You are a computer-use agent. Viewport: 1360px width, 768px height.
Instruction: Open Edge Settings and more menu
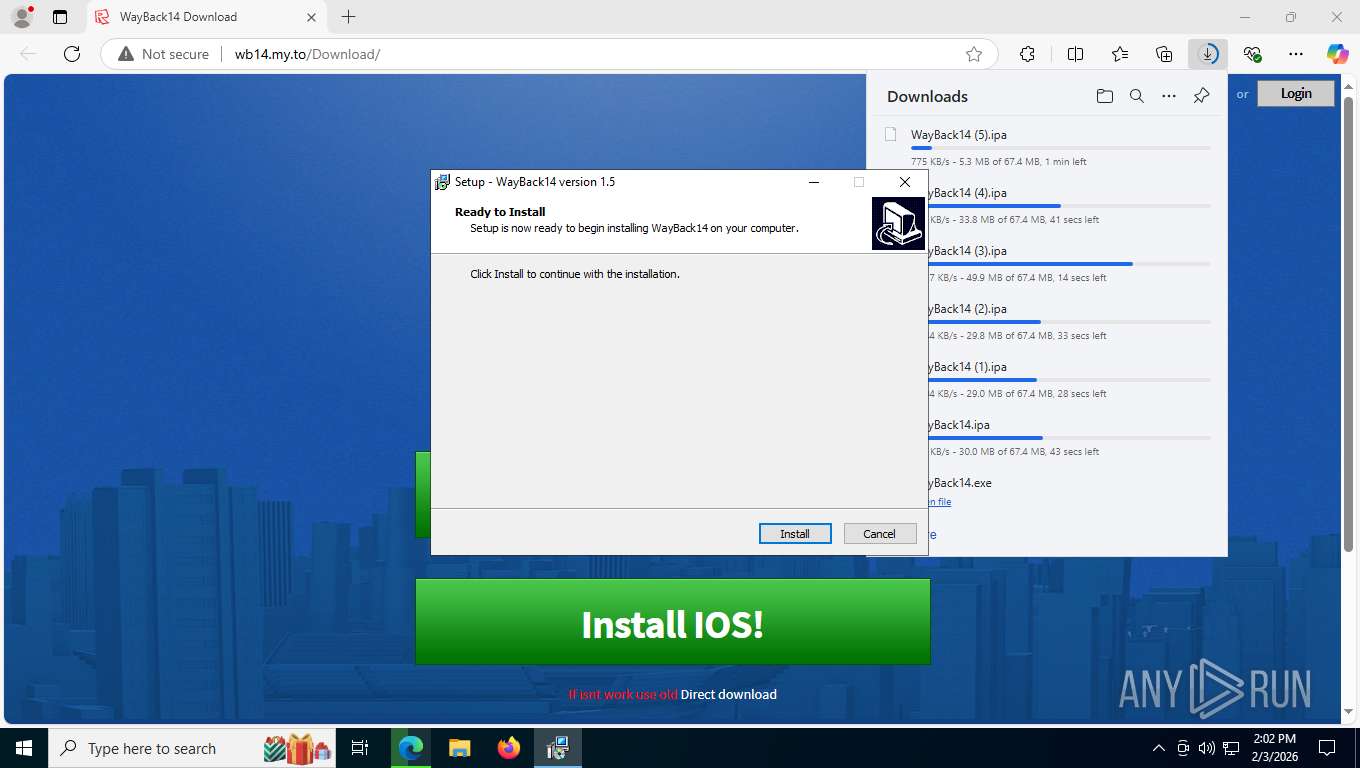pos(1296,54)
